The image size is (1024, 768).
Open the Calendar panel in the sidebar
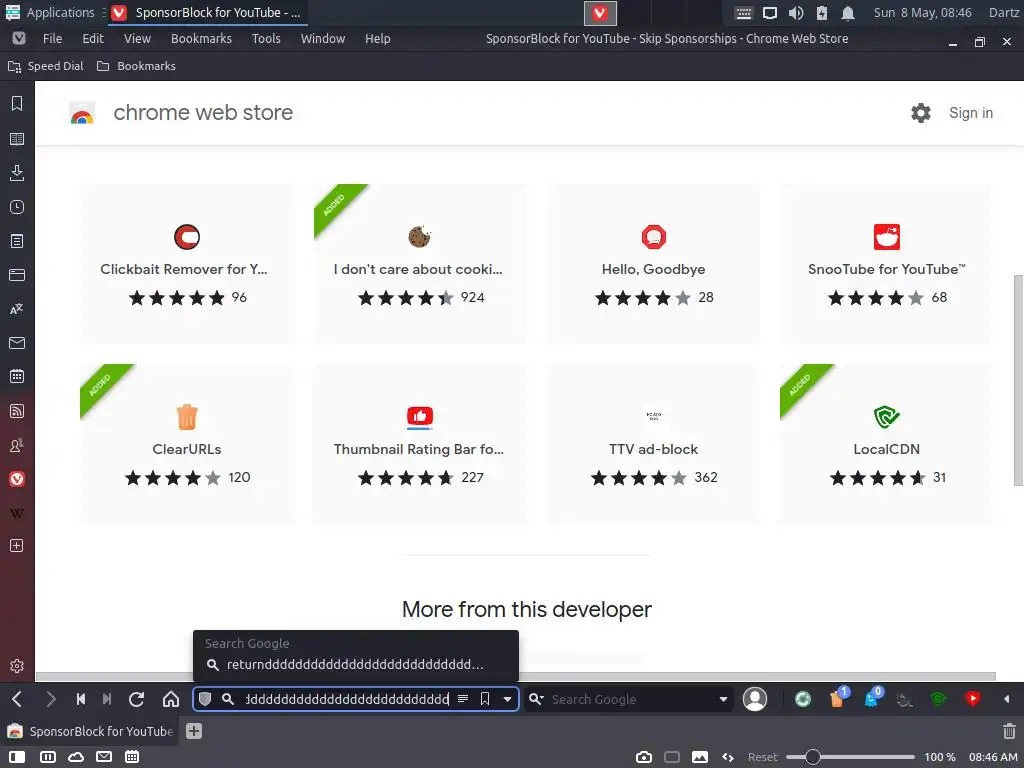point(17,376)
